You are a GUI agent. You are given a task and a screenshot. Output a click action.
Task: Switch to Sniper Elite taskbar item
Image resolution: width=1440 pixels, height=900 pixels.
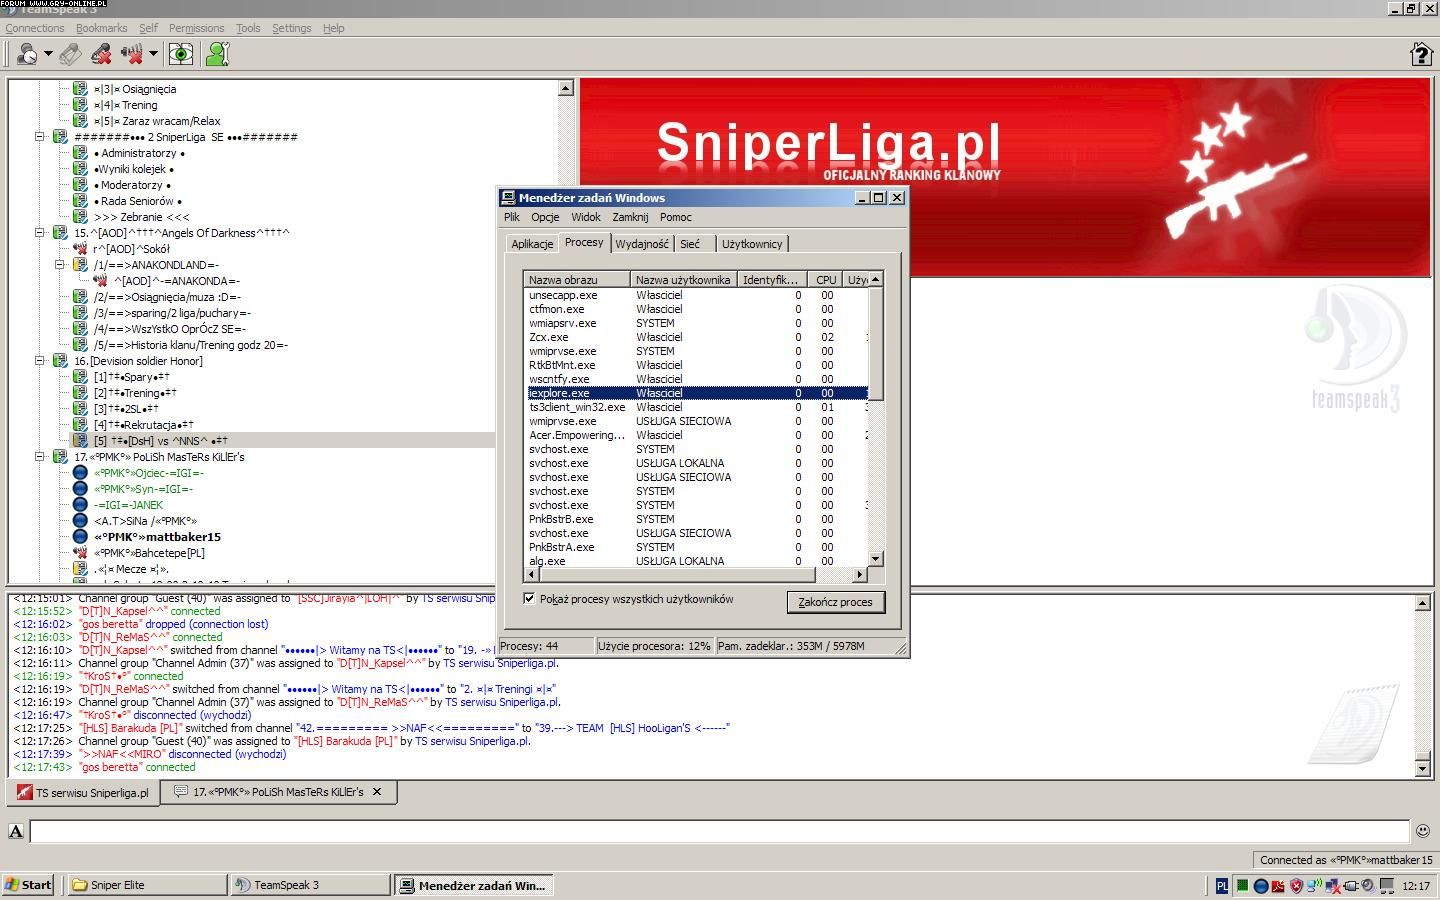click(x=147, y=885)
